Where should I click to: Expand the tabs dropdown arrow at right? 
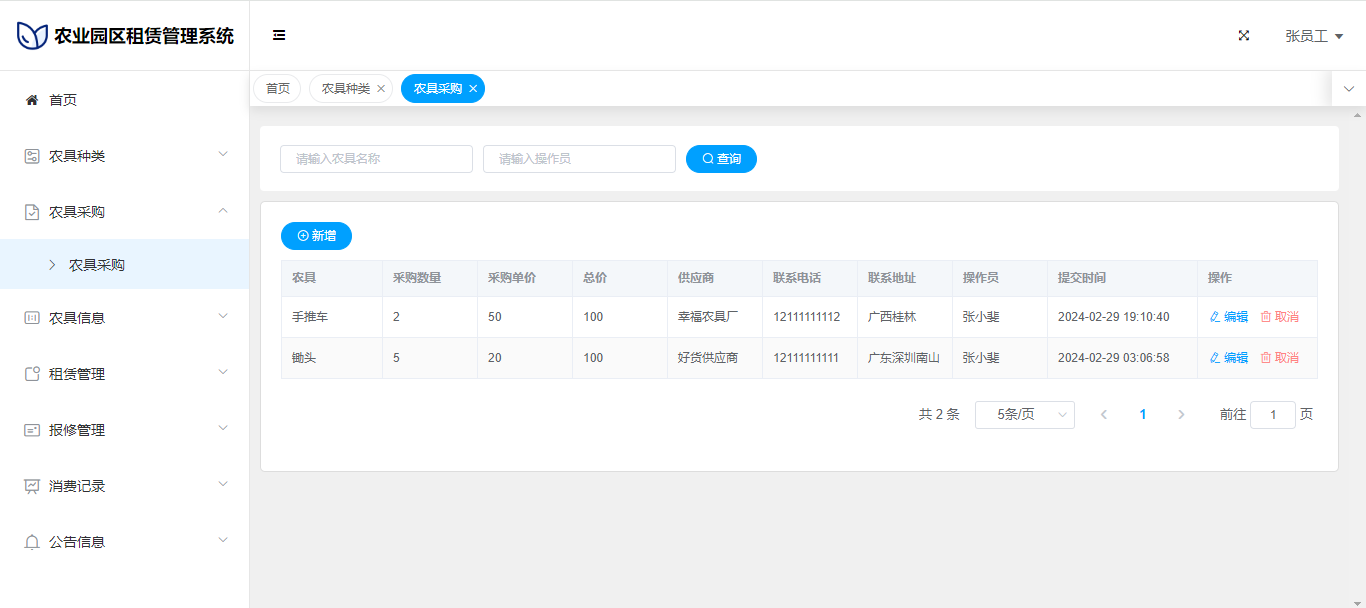1348,89
